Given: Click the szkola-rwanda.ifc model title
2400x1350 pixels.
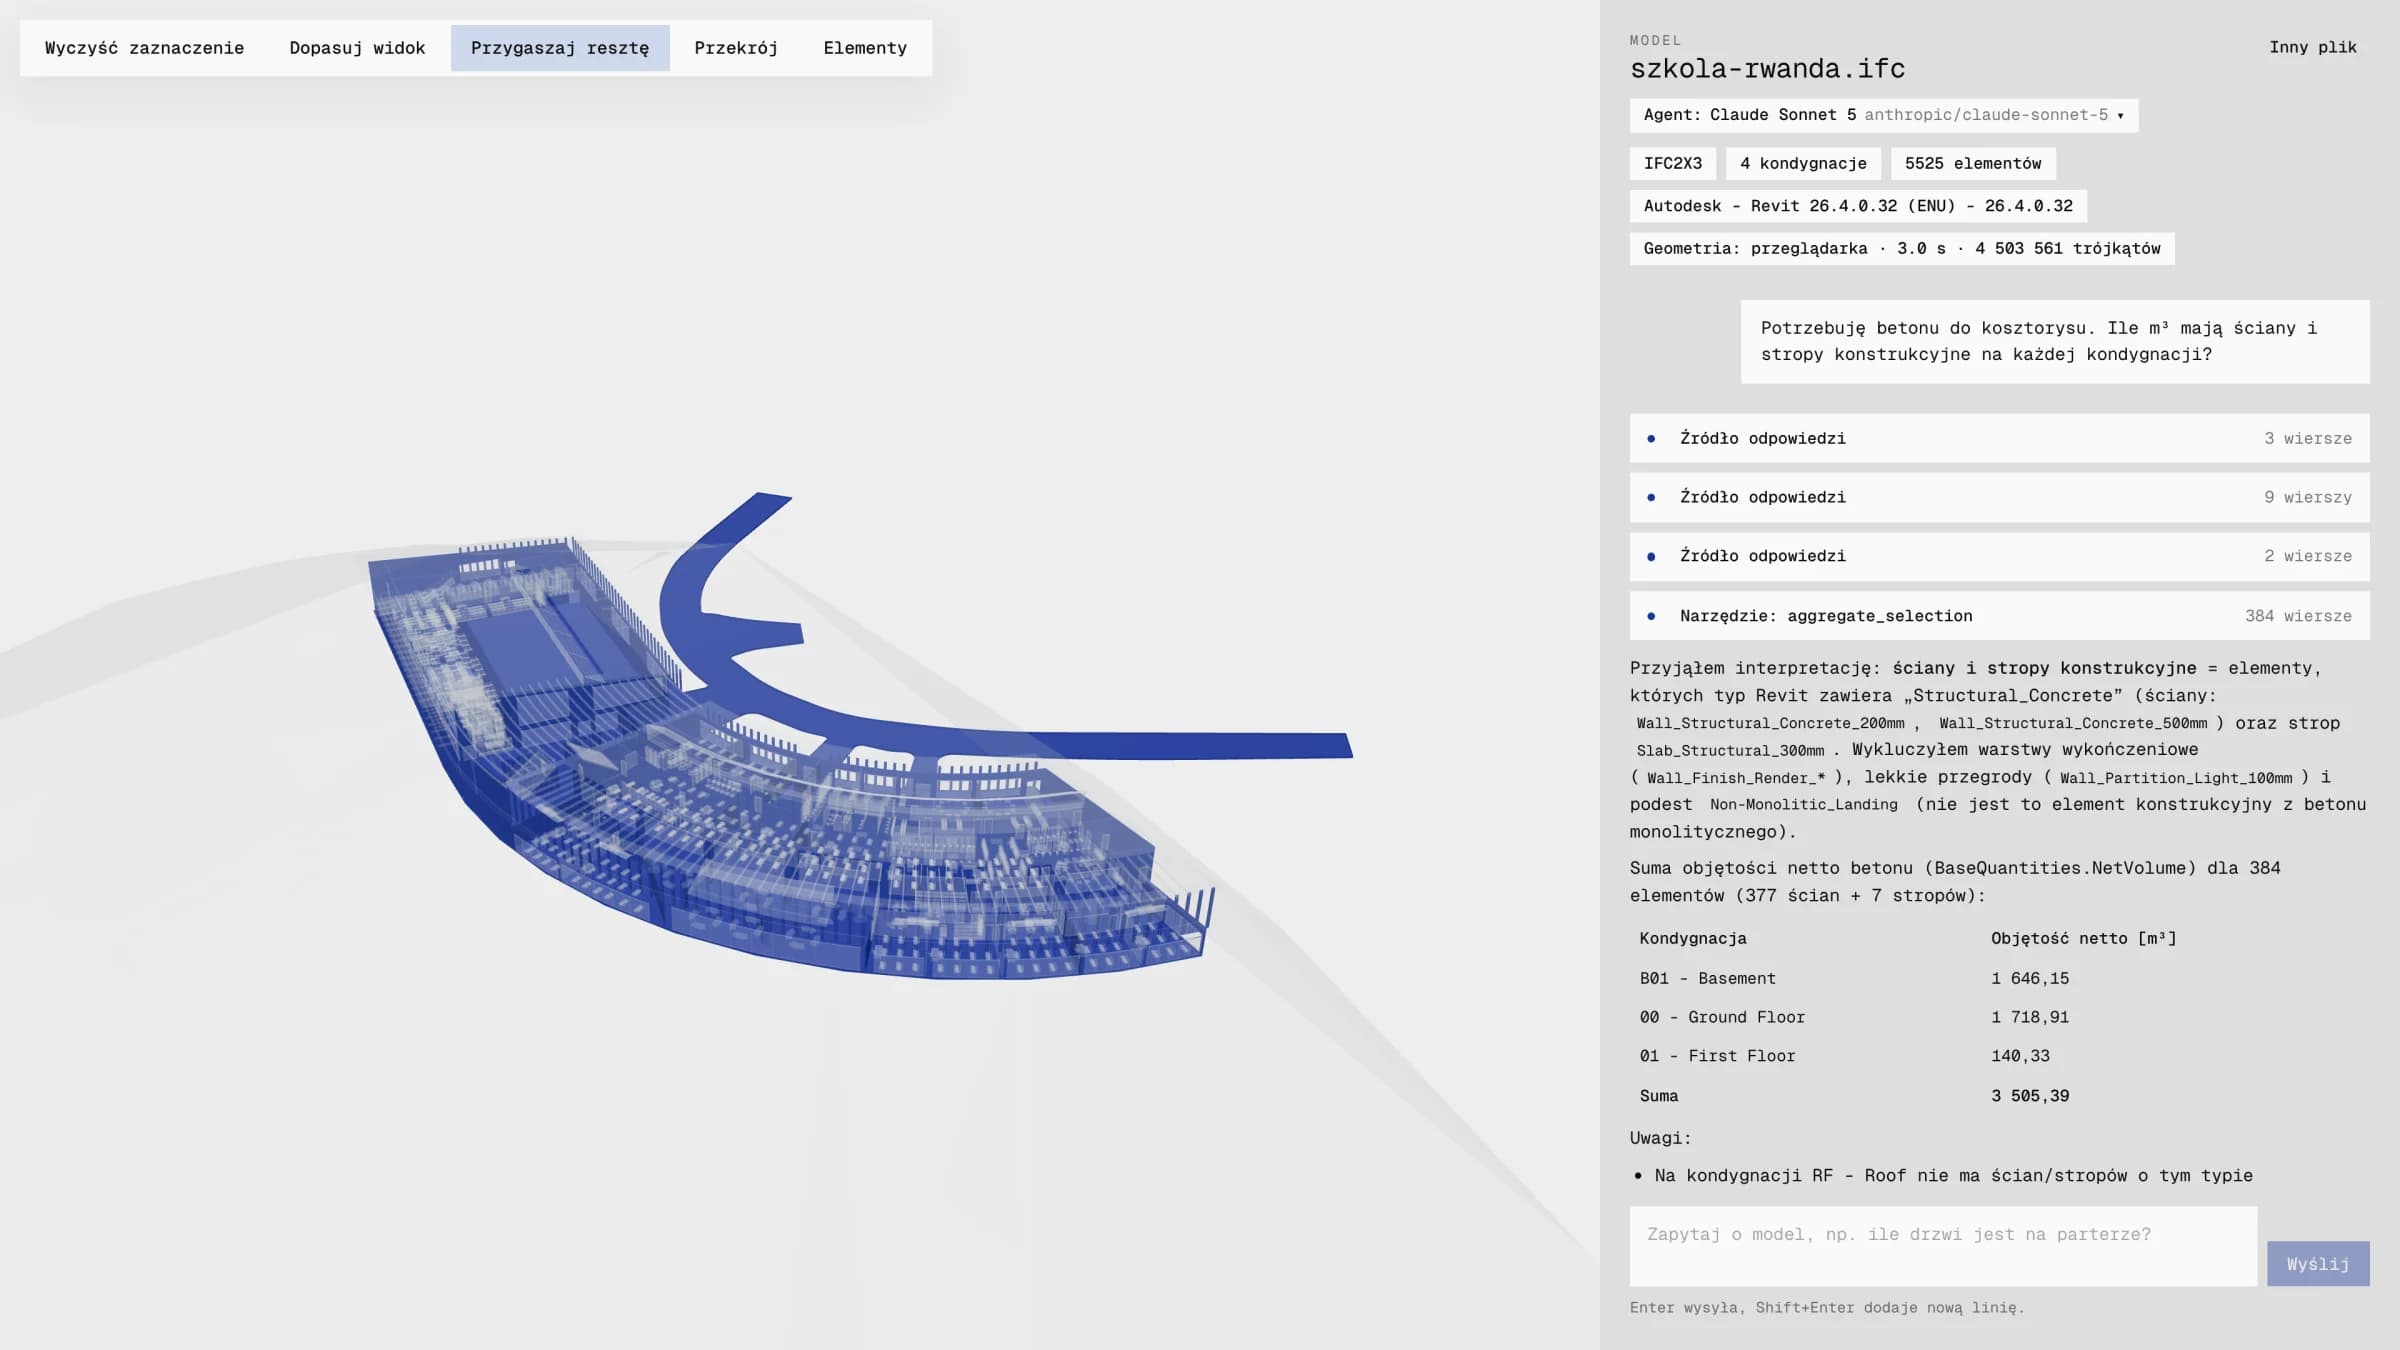Looking at the screenshot, I should coord(1767,69).
